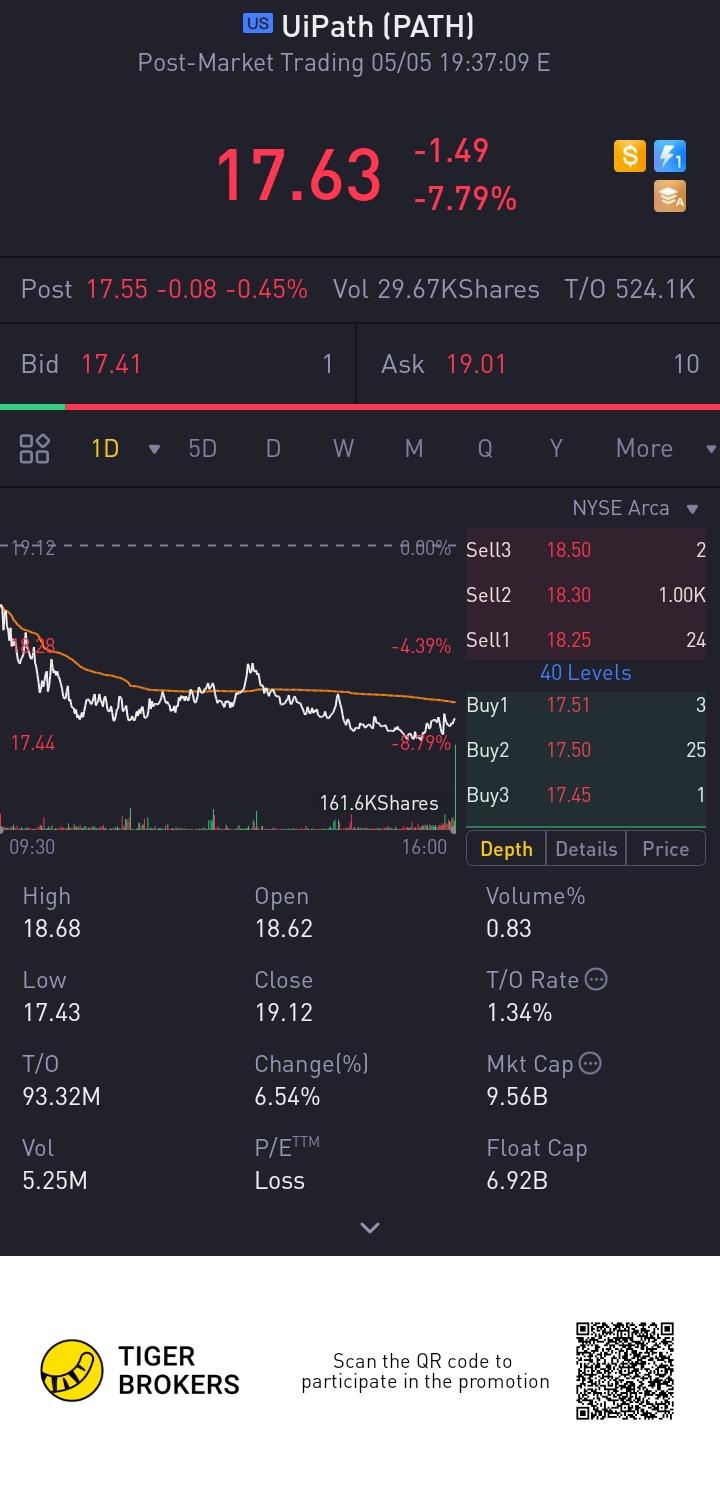Tap the Sell3 18.50 order row
This screenshot has width=720, height=1486.
586,549
